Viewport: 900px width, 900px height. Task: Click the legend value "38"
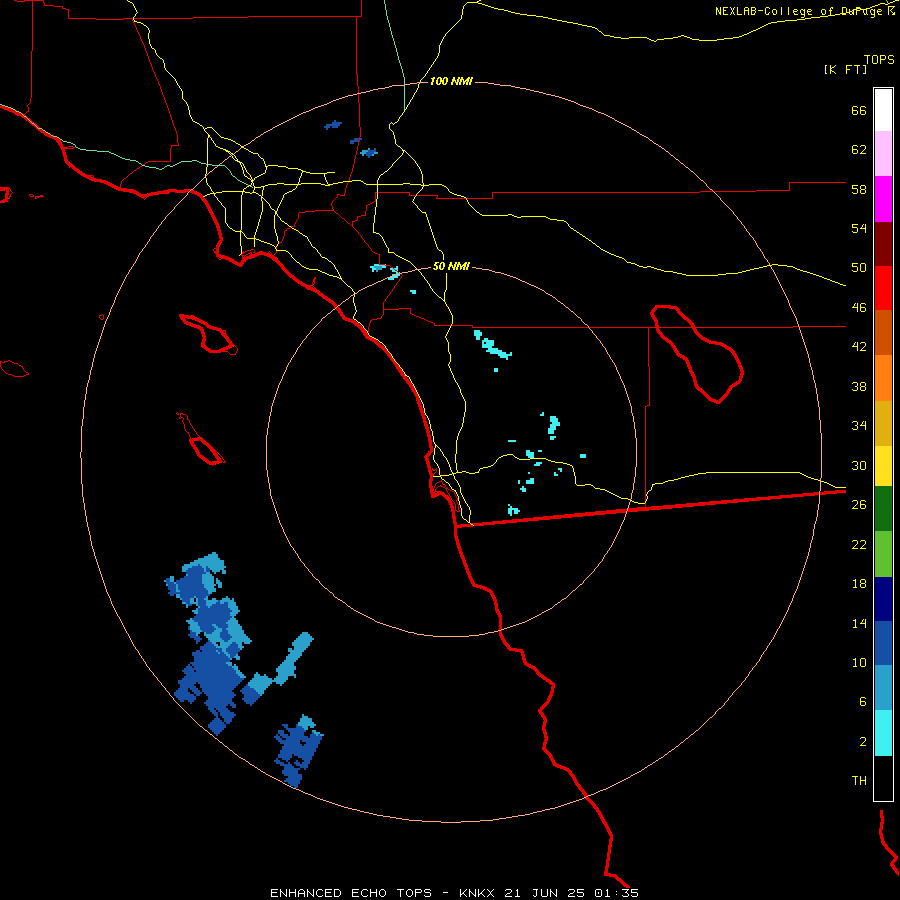click(x=859, y=386)
